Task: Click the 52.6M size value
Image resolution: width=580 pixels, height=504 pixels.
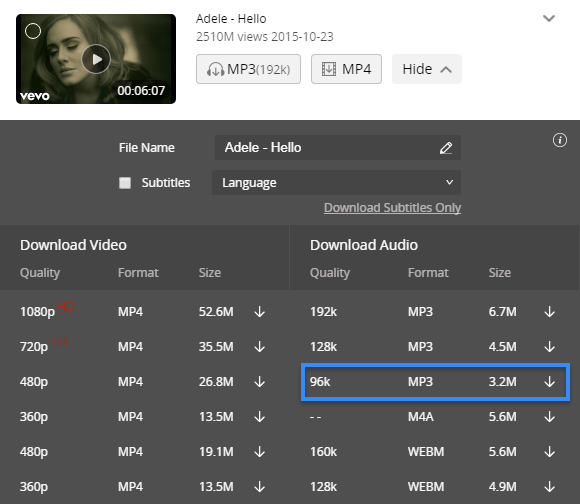Action: tap(216, 312)
